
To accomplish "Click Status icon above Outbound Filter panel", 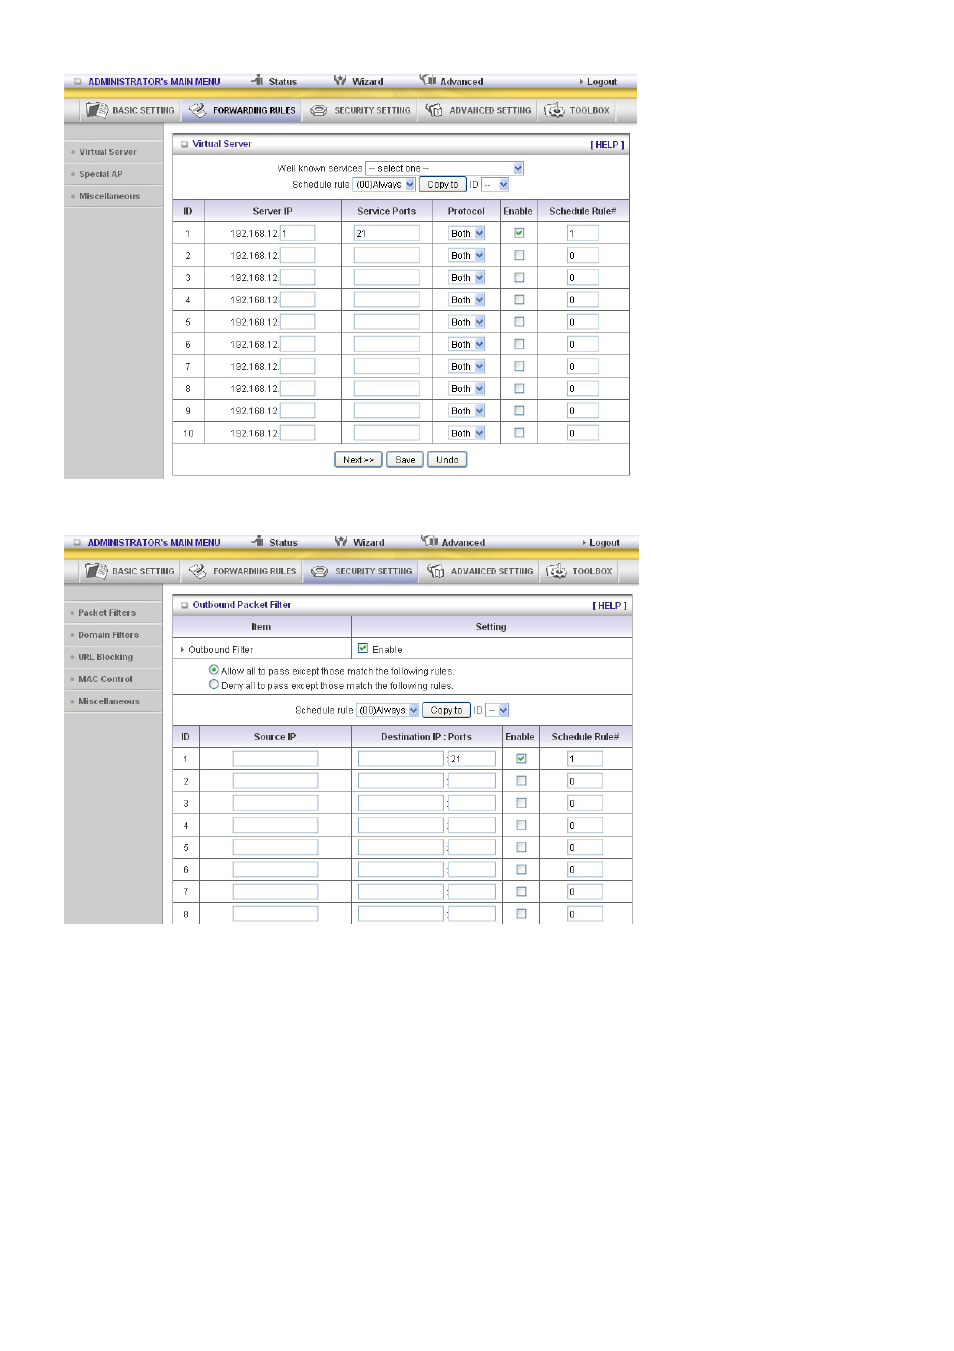I will (x=258, y=541).
